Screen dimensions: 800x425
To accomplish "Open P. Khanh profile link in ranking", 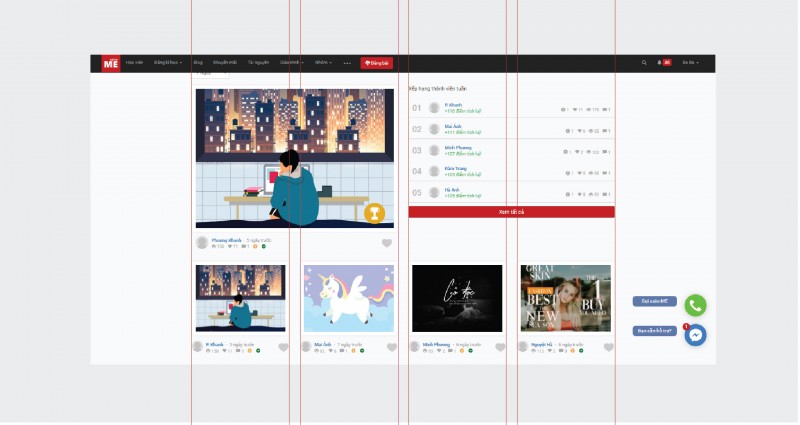I will click(453, 105).
